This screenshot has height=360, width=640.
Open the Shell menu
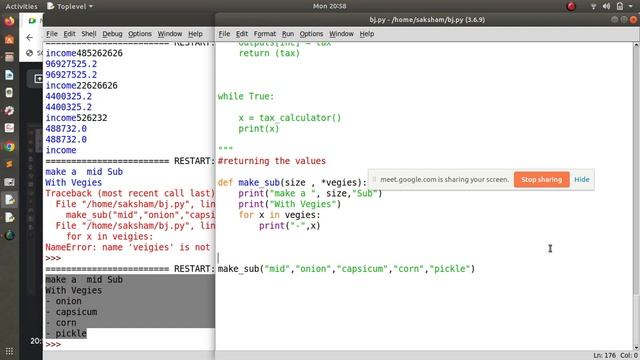[89, 34]
